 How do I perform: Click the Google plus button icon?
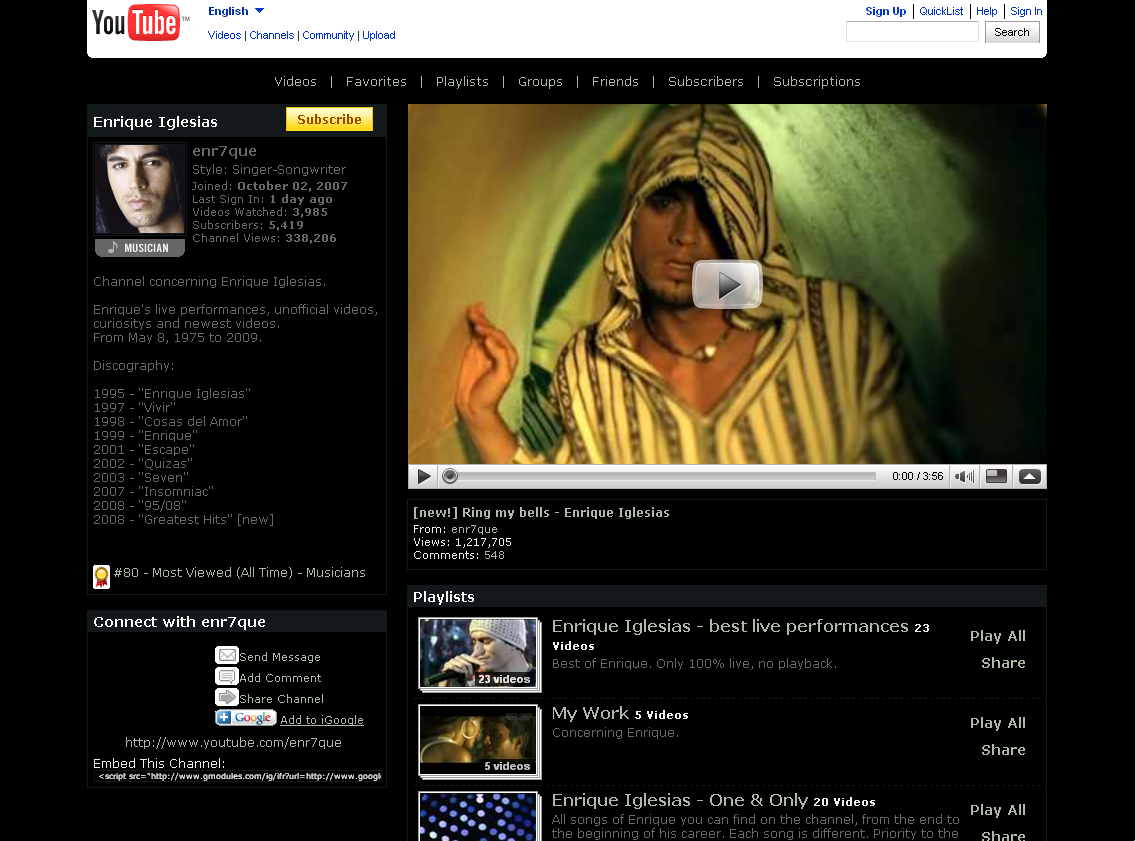pos(245,717)
